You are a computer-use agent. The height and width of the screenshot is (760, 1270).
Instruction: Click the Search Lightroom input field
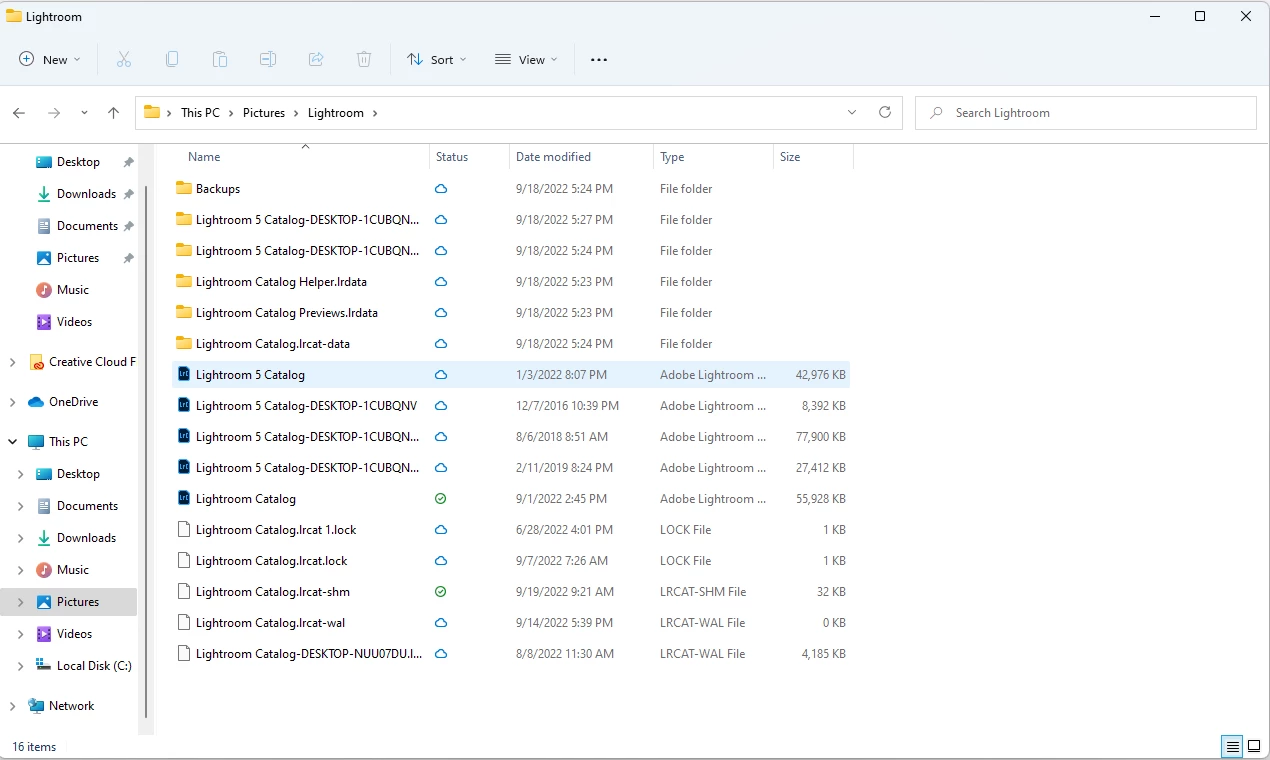point(1086,113)
